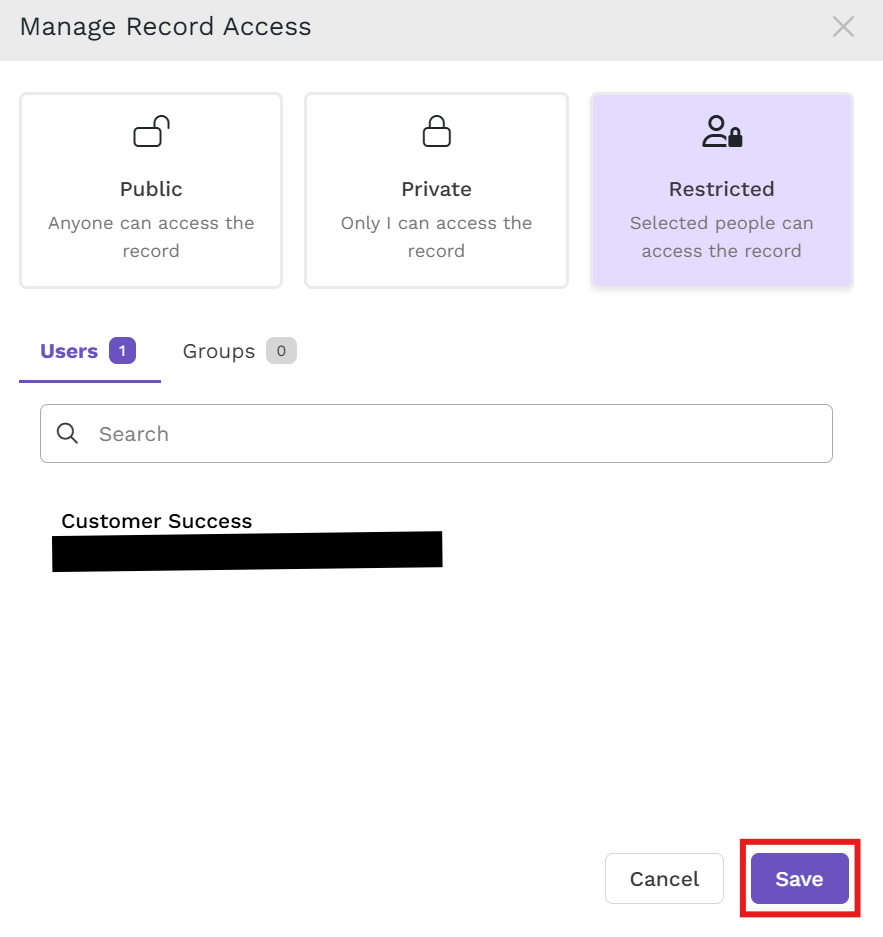Click the open padlock Public icon
Screen dimensions: 883x937
coord(151,131)
